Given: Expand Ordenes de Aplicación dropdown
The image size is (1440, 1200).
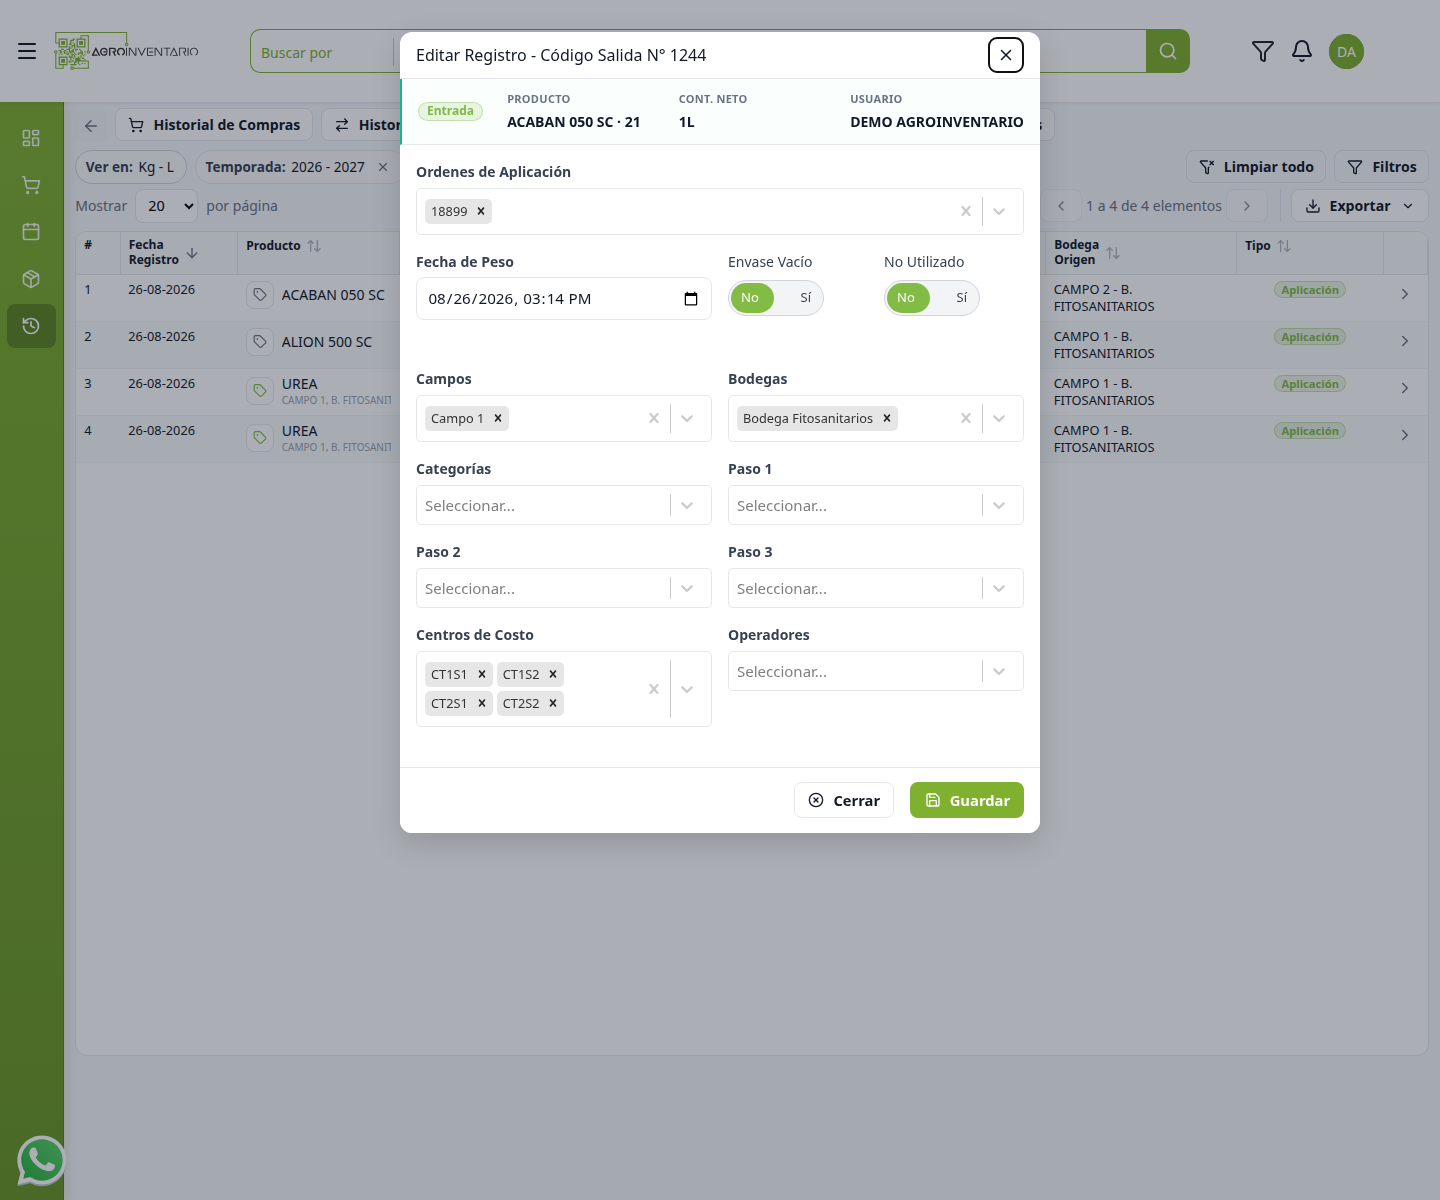Looking at the screenshot, I should 999,211.
